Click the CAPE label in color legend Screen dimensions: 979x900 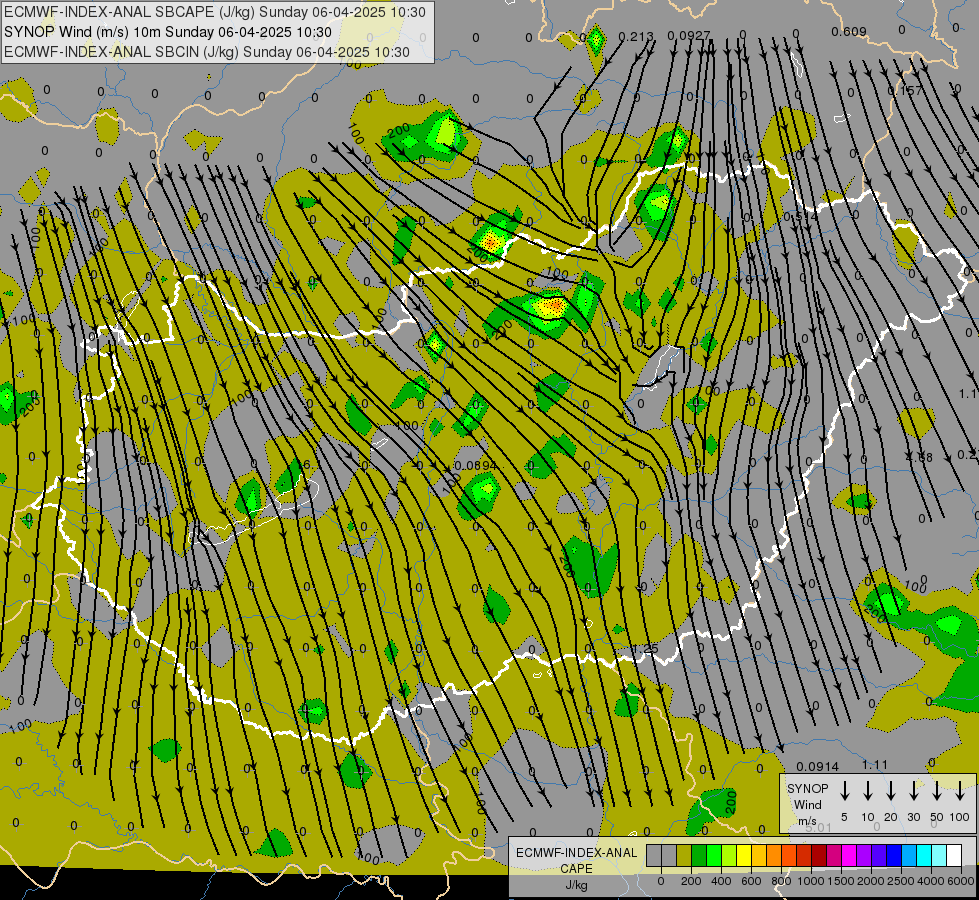coord(576,869)
